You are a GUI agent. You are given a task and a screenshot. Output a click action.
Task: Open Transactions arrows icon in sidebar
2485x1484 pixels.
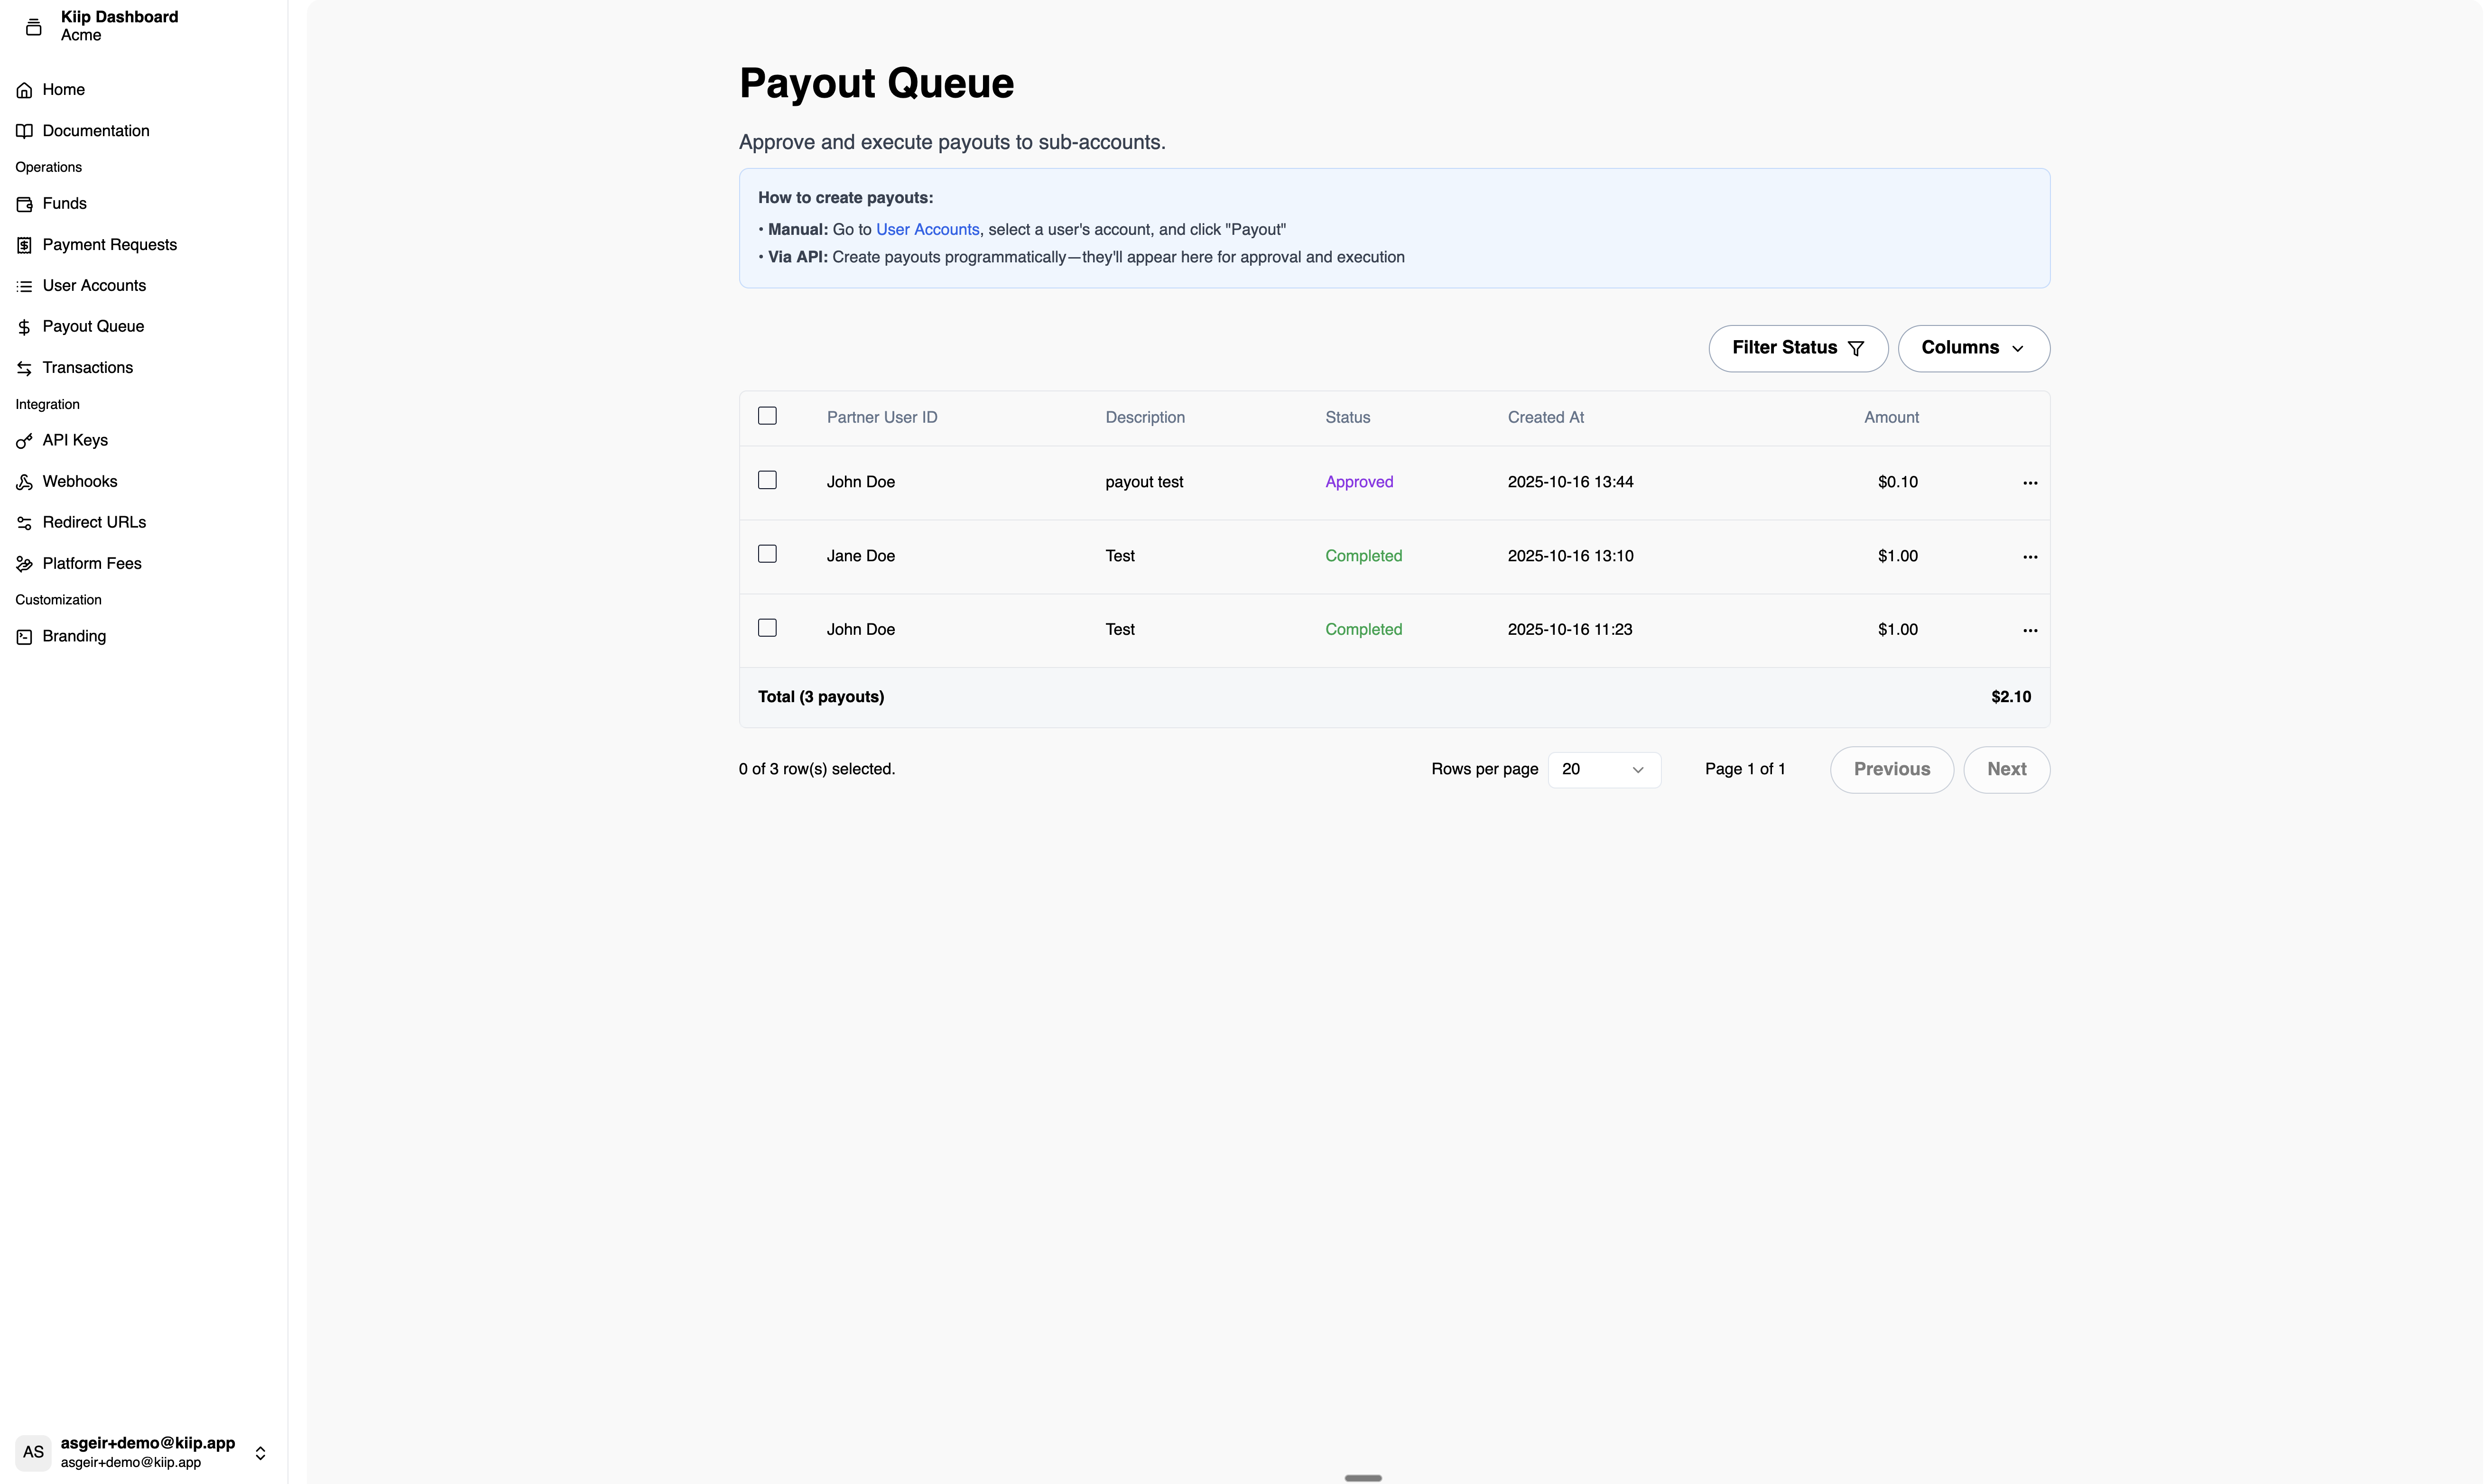(x=24, y=368)
